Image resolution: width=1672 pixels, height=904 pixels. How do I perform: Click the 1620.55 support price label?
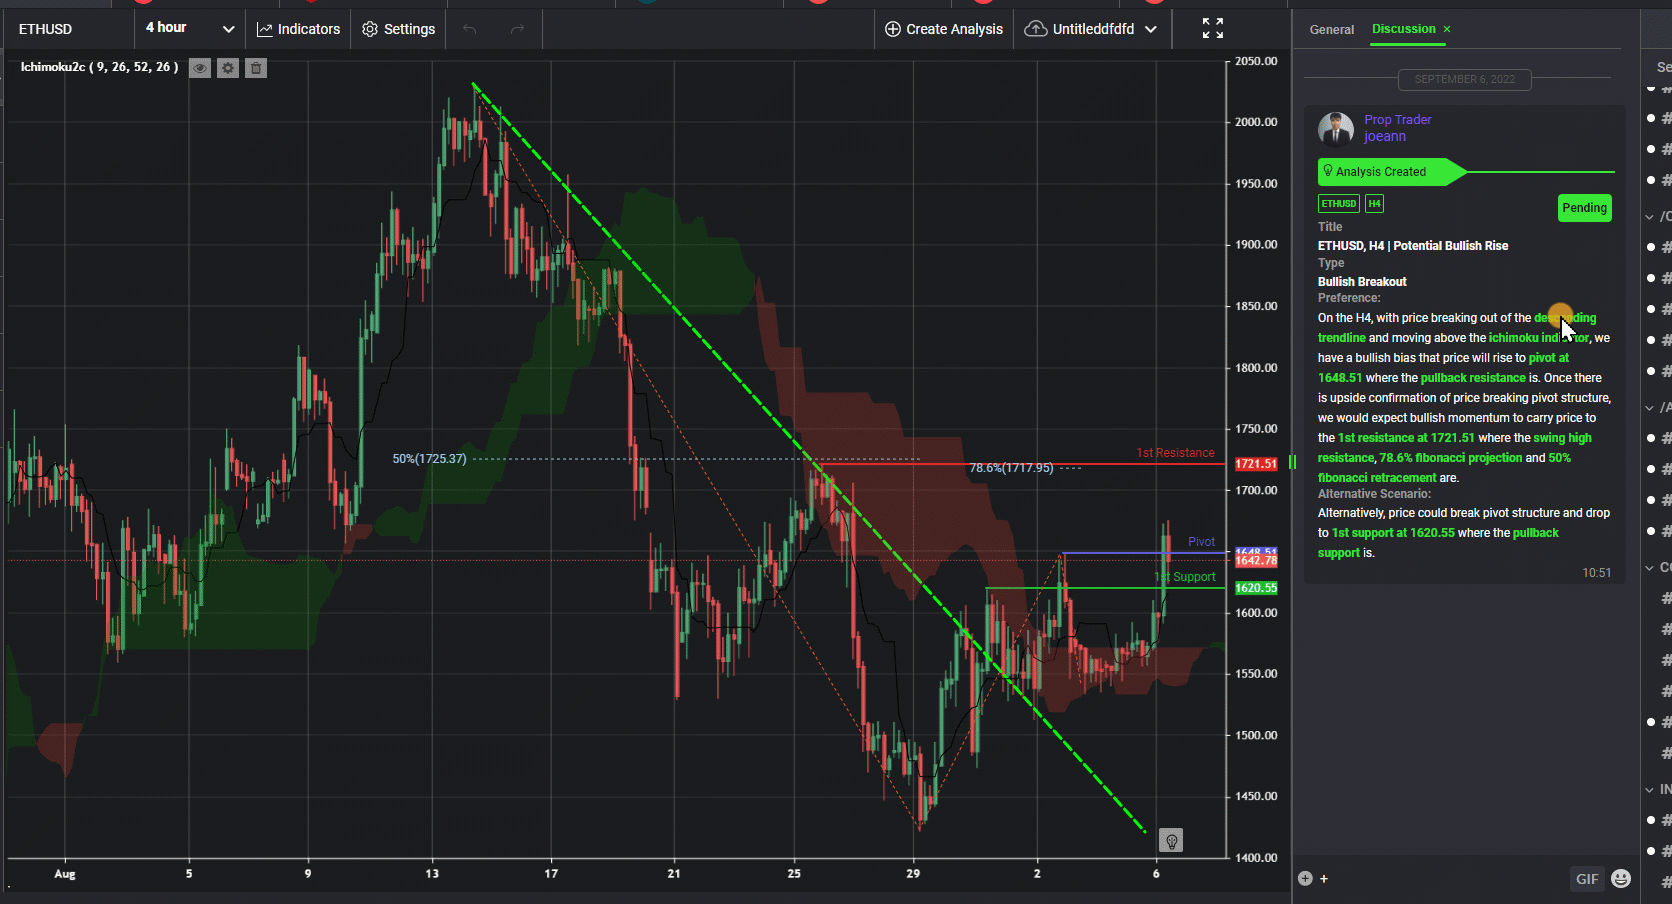[x=1256, y=588]
